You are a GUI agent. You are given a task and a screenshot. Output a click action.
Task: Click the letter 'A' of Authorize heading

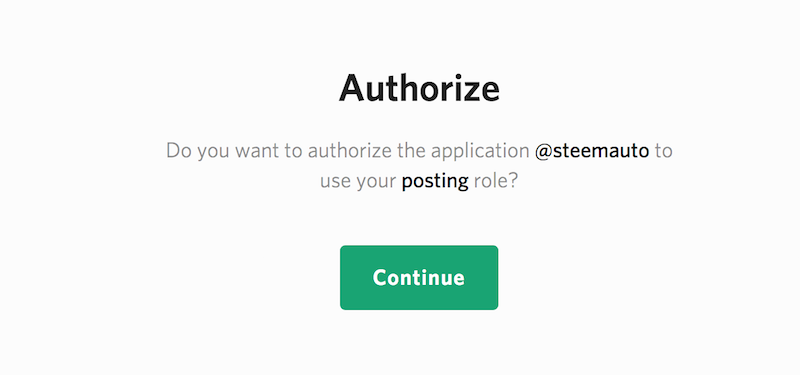pyautogui.click(x=352, y=88)
